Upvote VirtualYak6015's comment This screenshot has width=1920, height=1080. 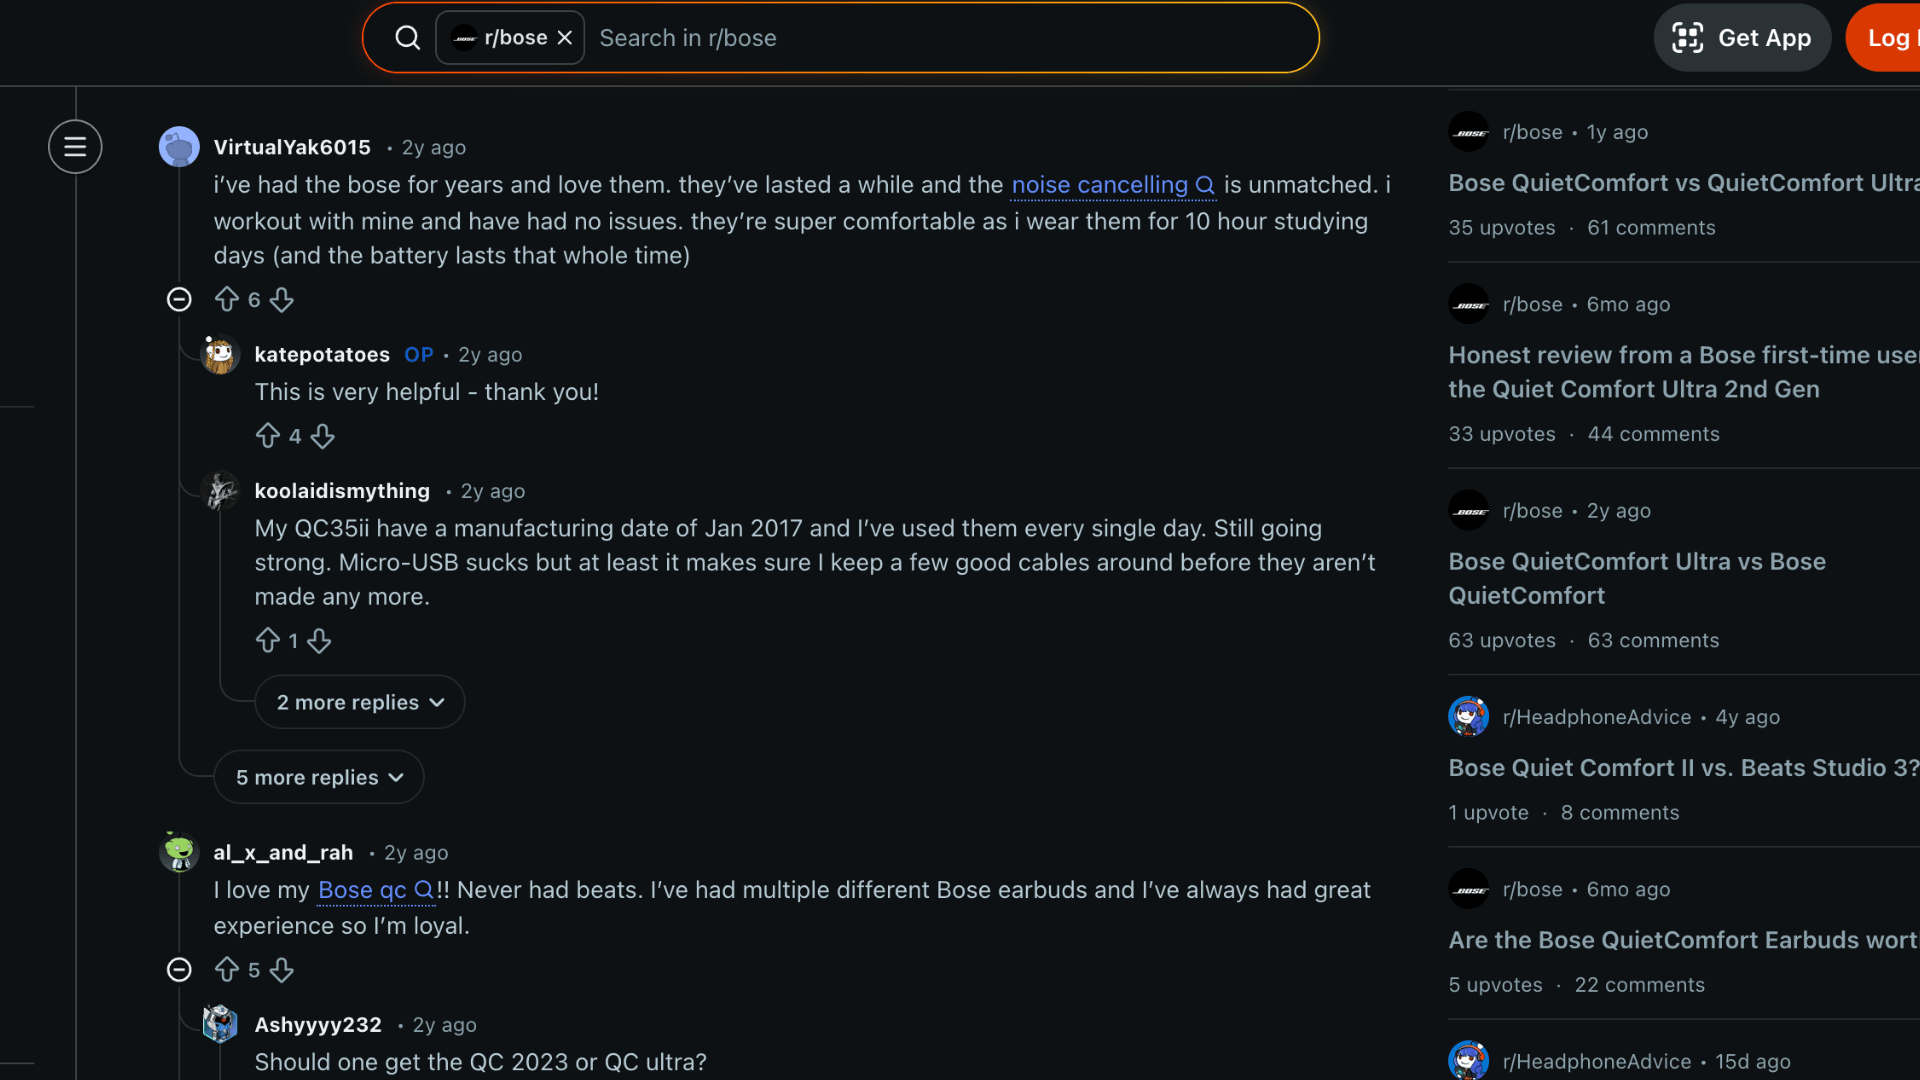click(228, 299)
